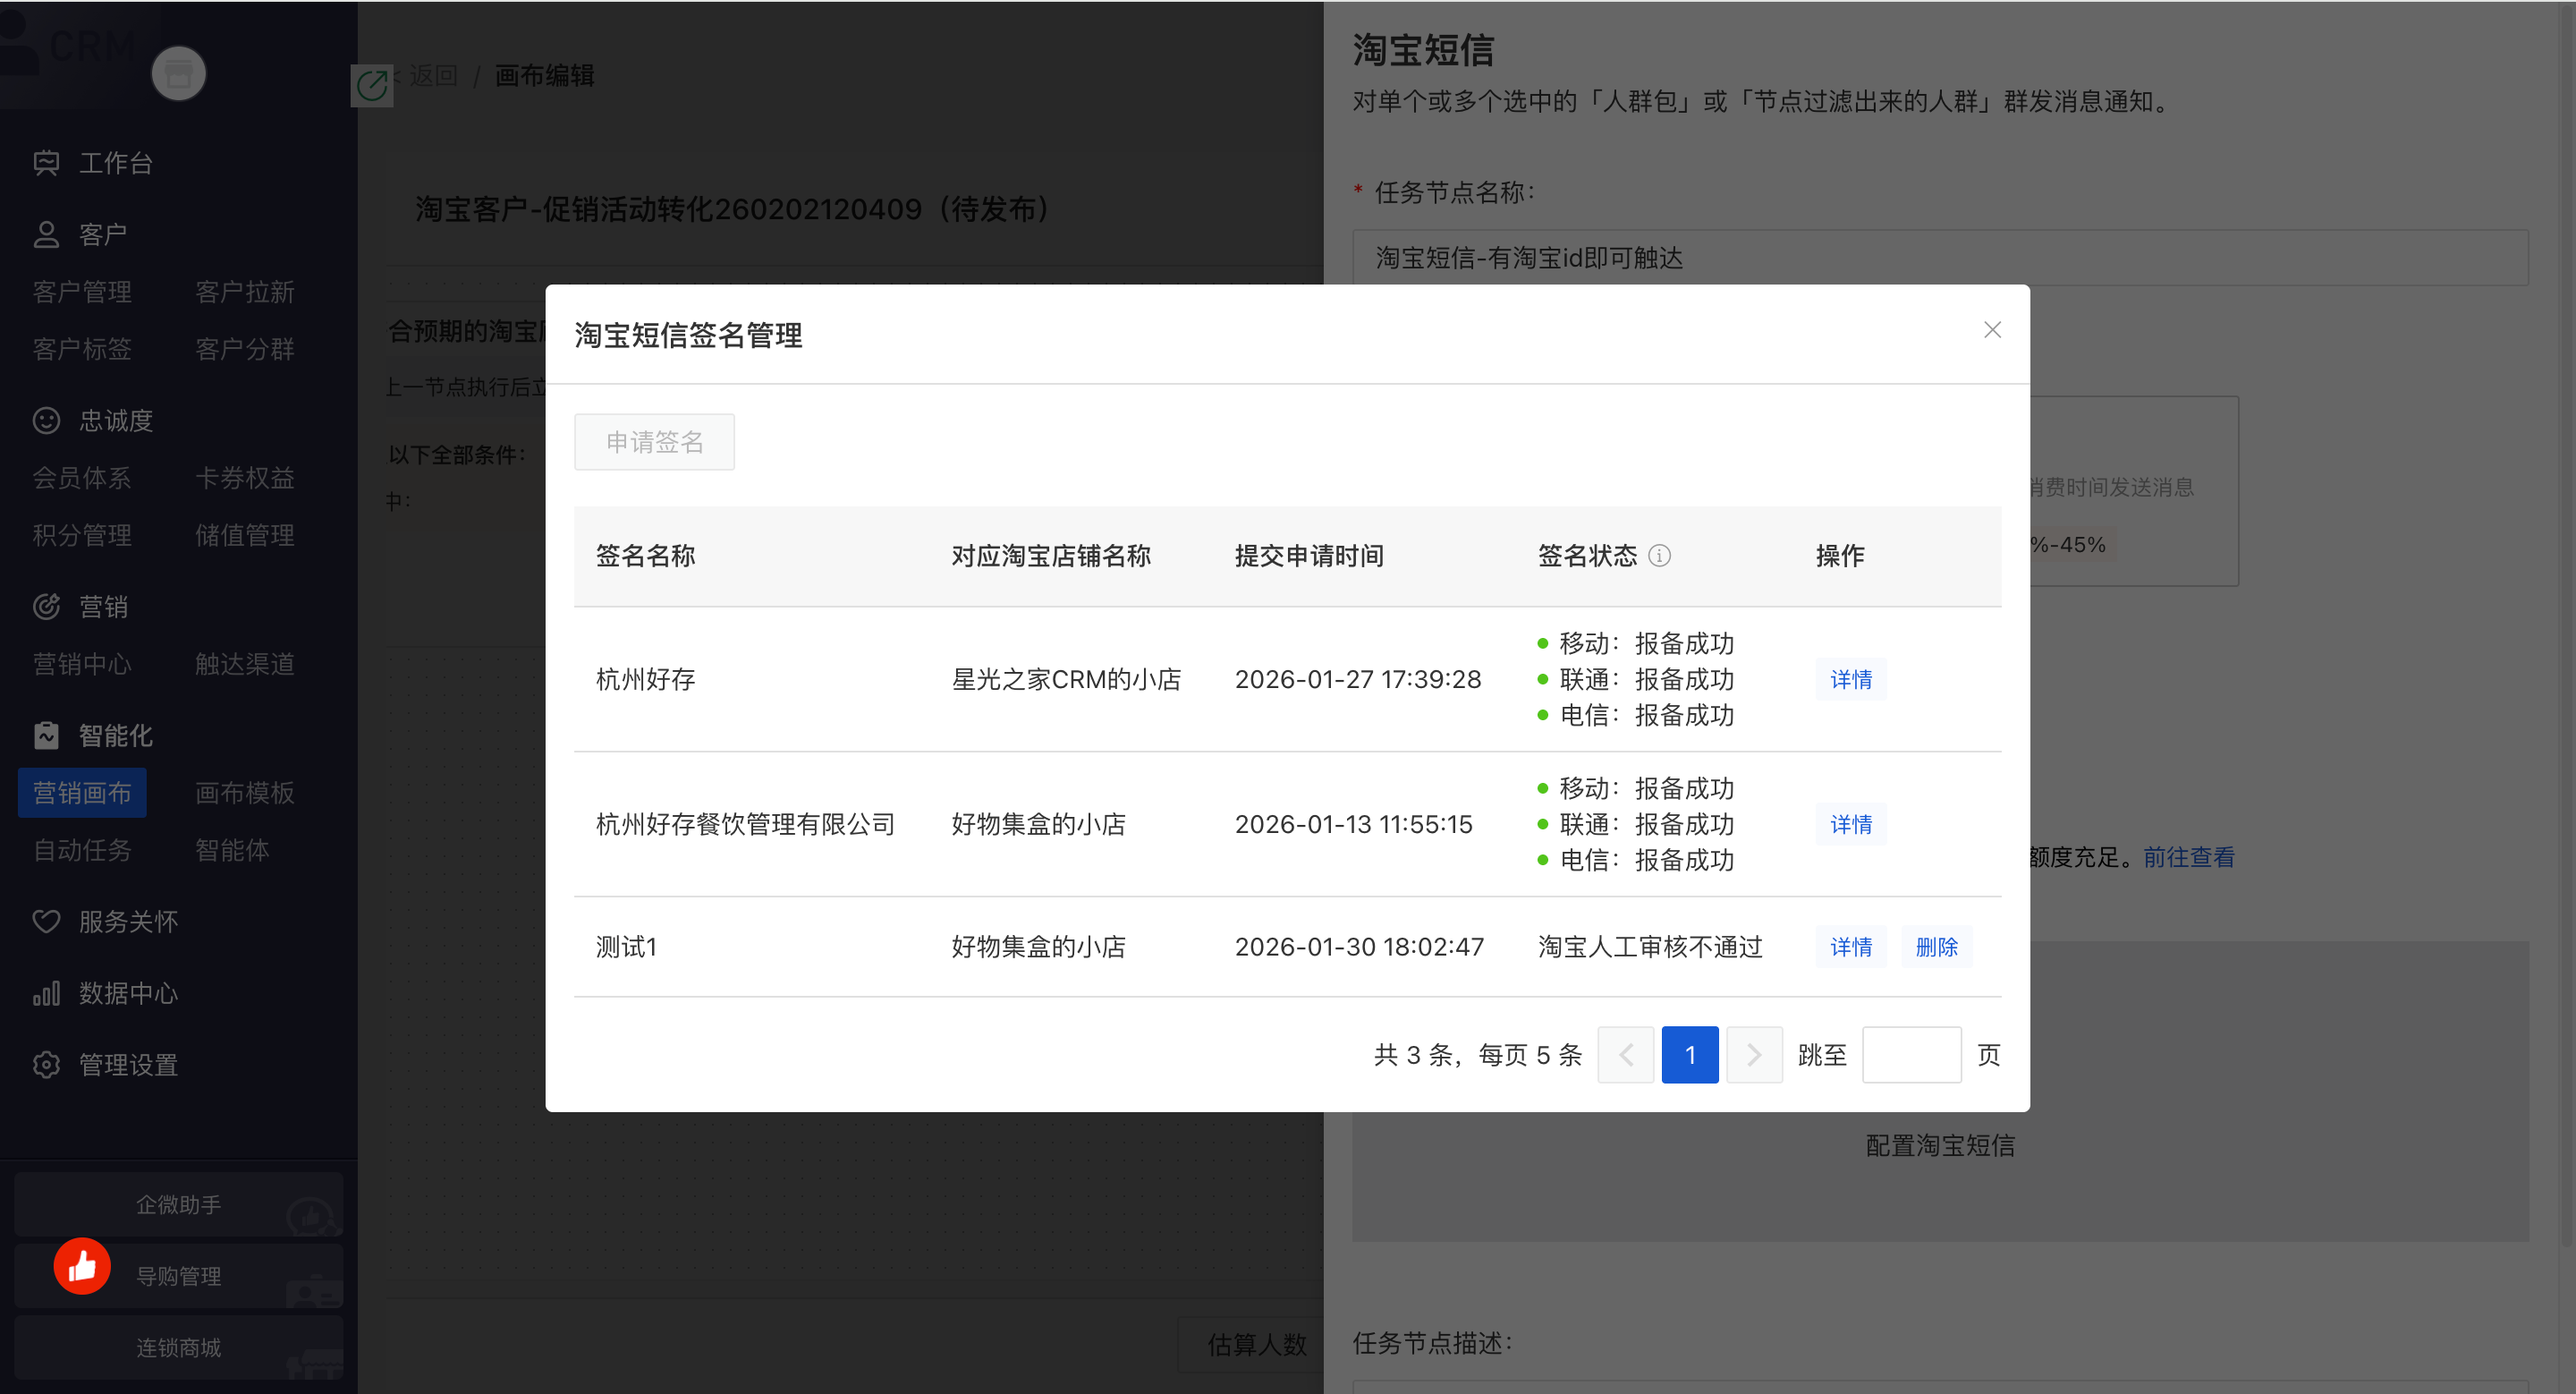Open 详情 for 杭州好存餐饮管理有限公司
2576x1394 pixels.
click(1851, 824)
